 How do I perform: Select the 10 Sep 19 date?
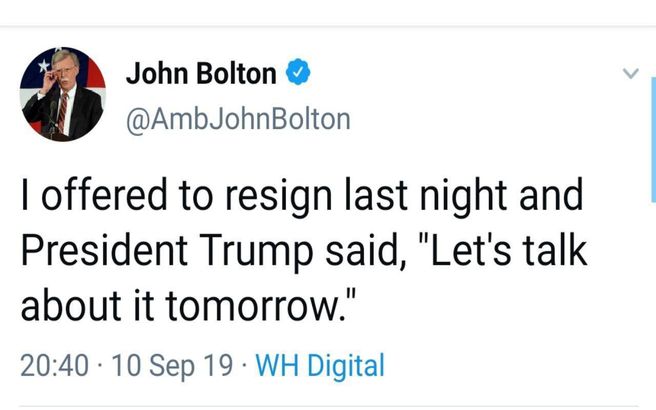[x=172, y=366]
